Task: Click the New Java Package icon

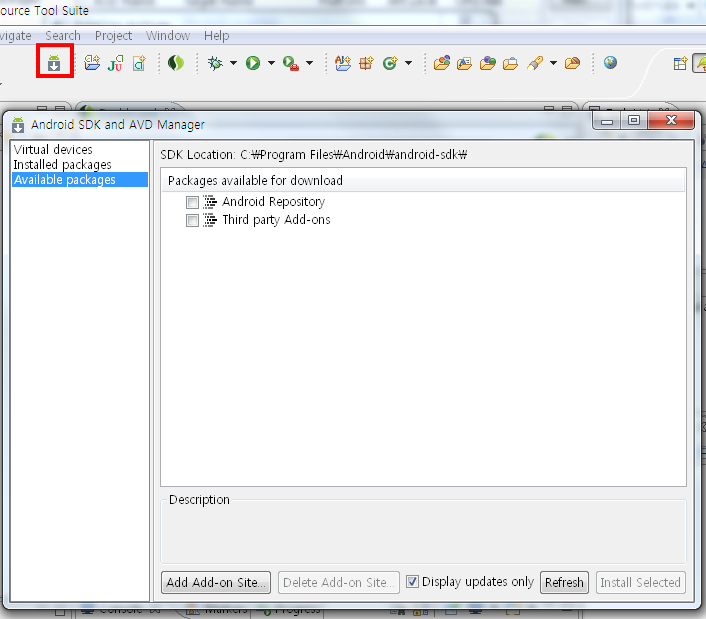Action: [x=366, y=63]
